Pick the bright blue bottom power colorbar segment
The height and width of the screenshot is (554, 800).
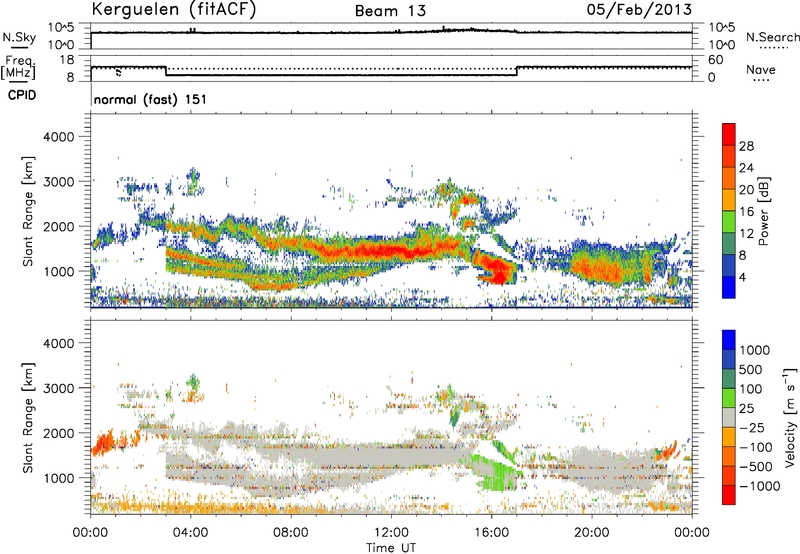click(x=729, y=287)
